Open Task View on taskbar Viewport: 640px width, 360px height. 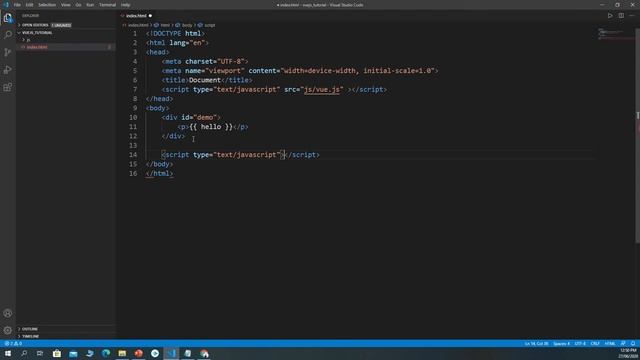[40, 353]
